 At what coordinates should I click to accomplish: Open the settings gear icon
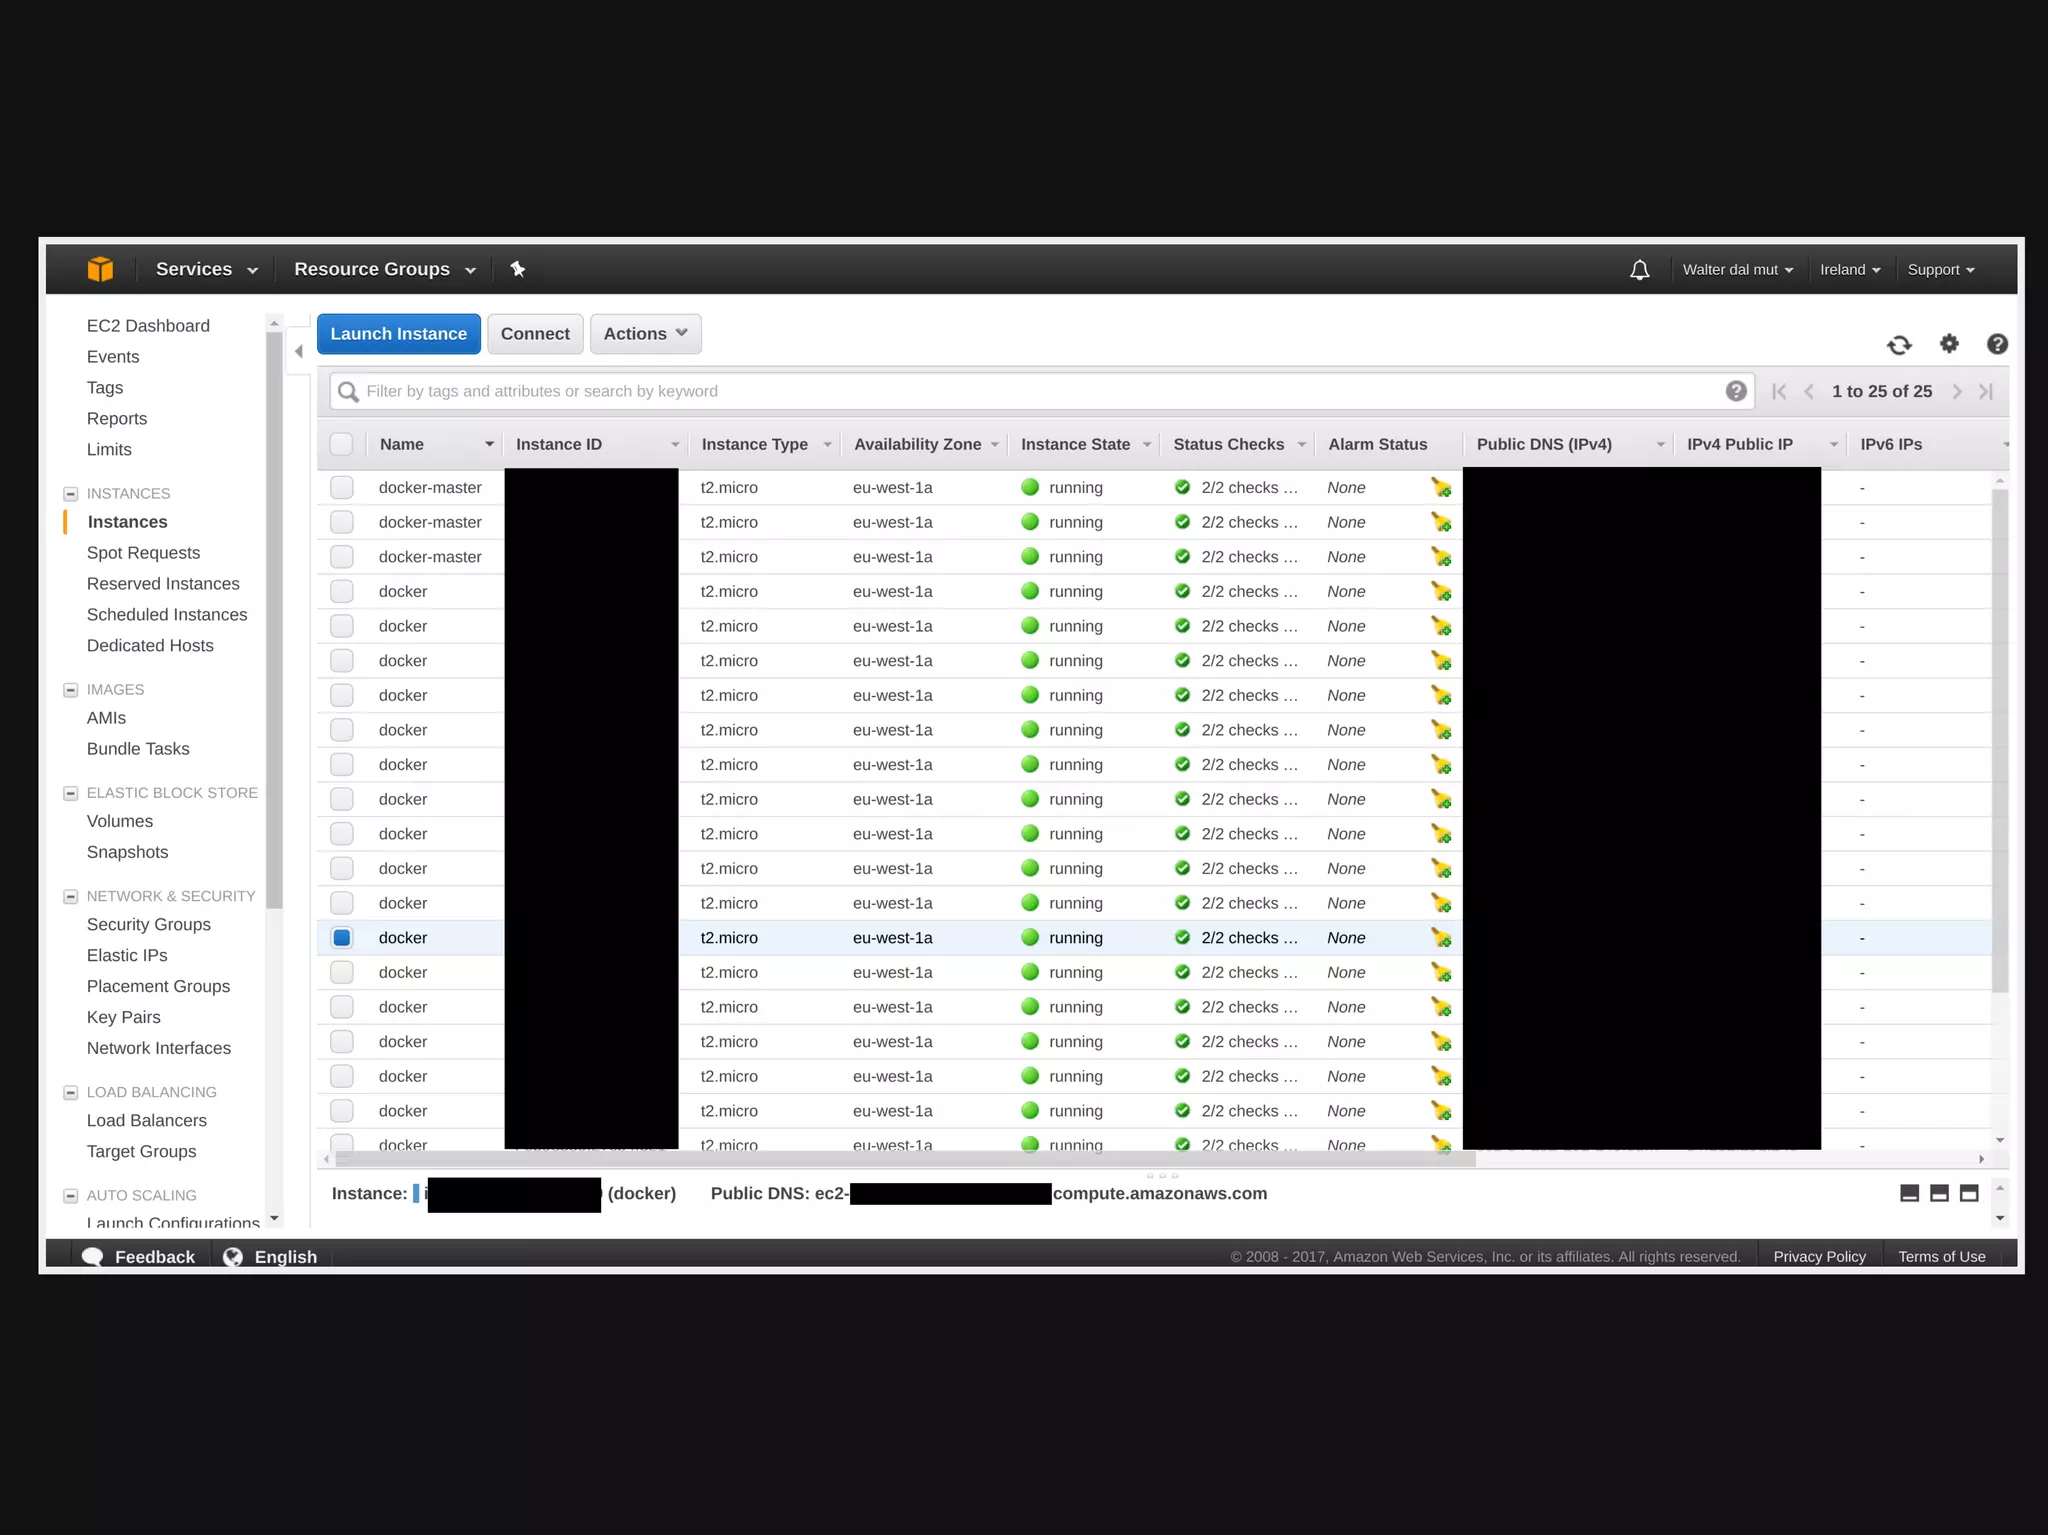click(1949, 344)
